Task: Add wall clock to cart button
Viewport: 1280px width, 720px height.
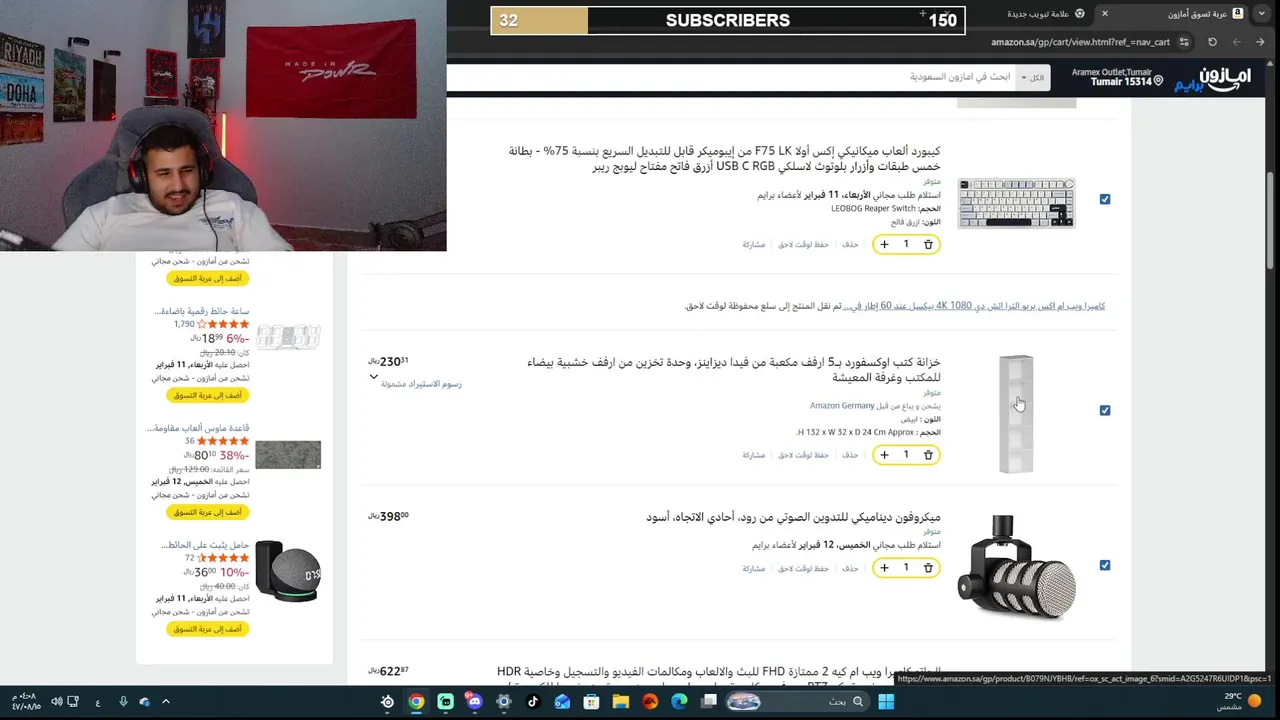Action: coord(207,395)
